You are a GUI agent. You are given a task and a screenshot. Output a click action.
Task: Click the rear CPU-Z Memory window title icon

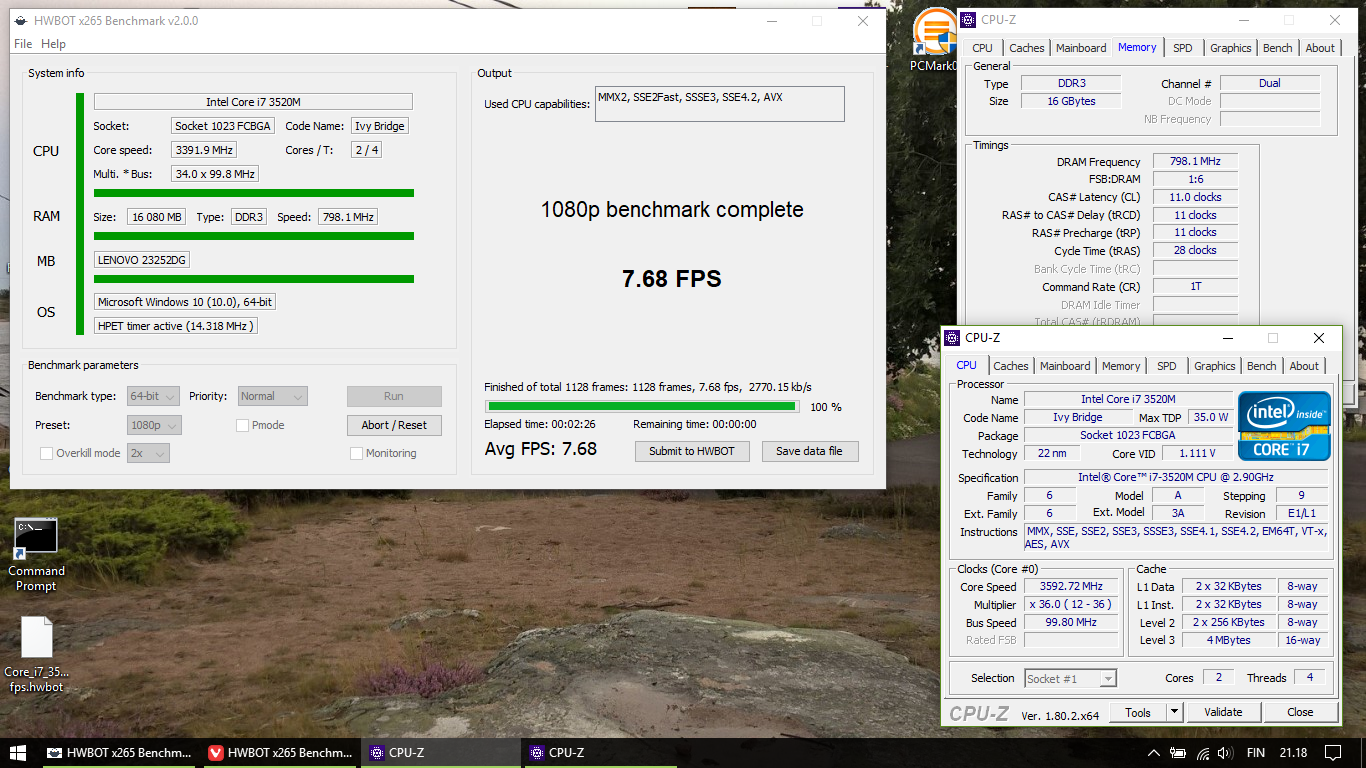click(x=970, y=19)
